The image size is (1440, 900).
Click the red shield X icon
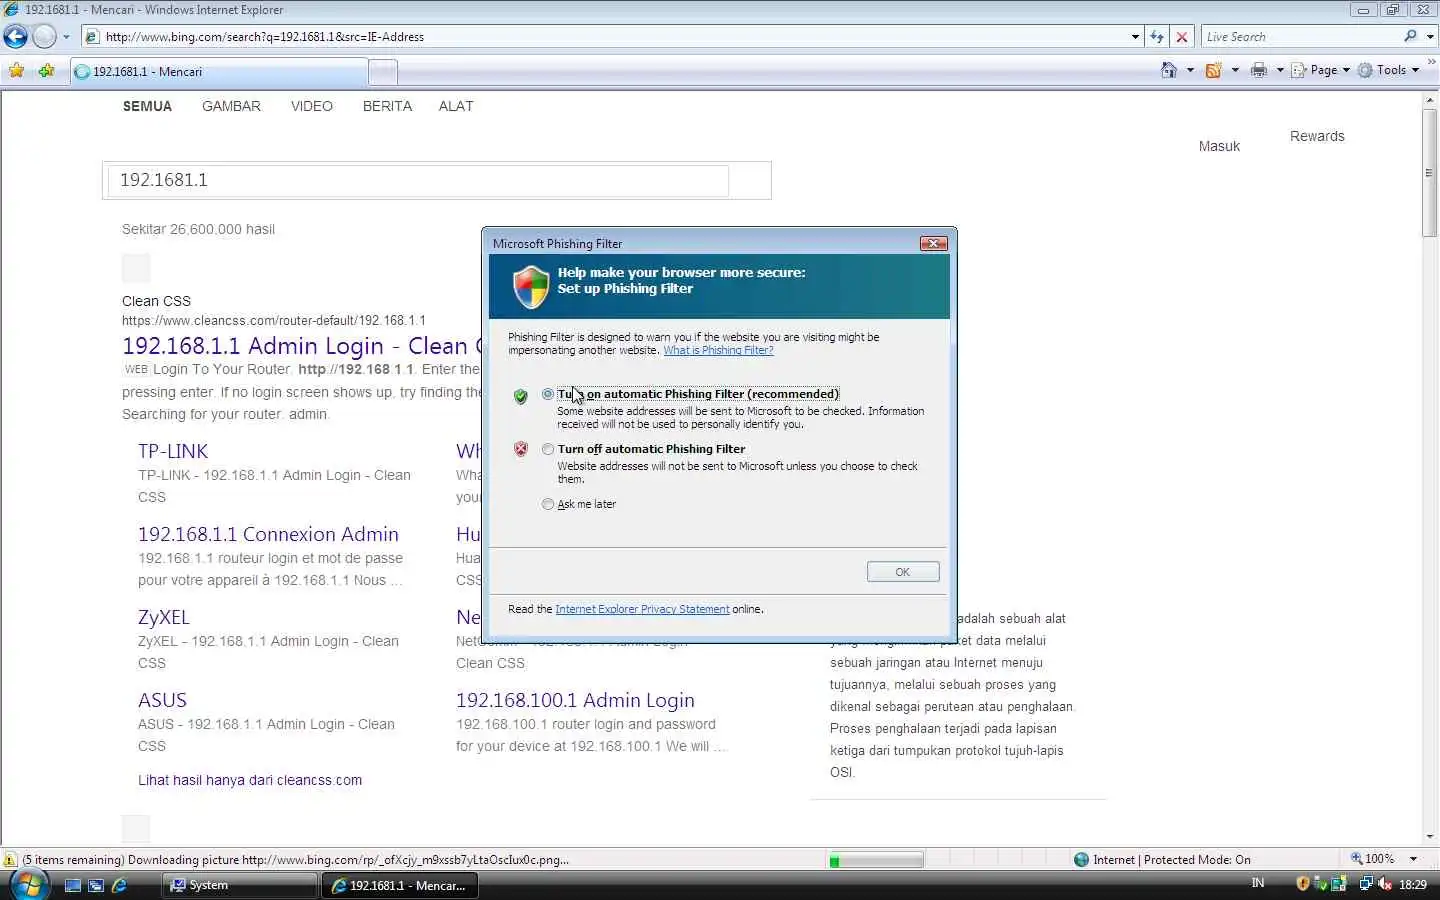click(x=520, y=449)
